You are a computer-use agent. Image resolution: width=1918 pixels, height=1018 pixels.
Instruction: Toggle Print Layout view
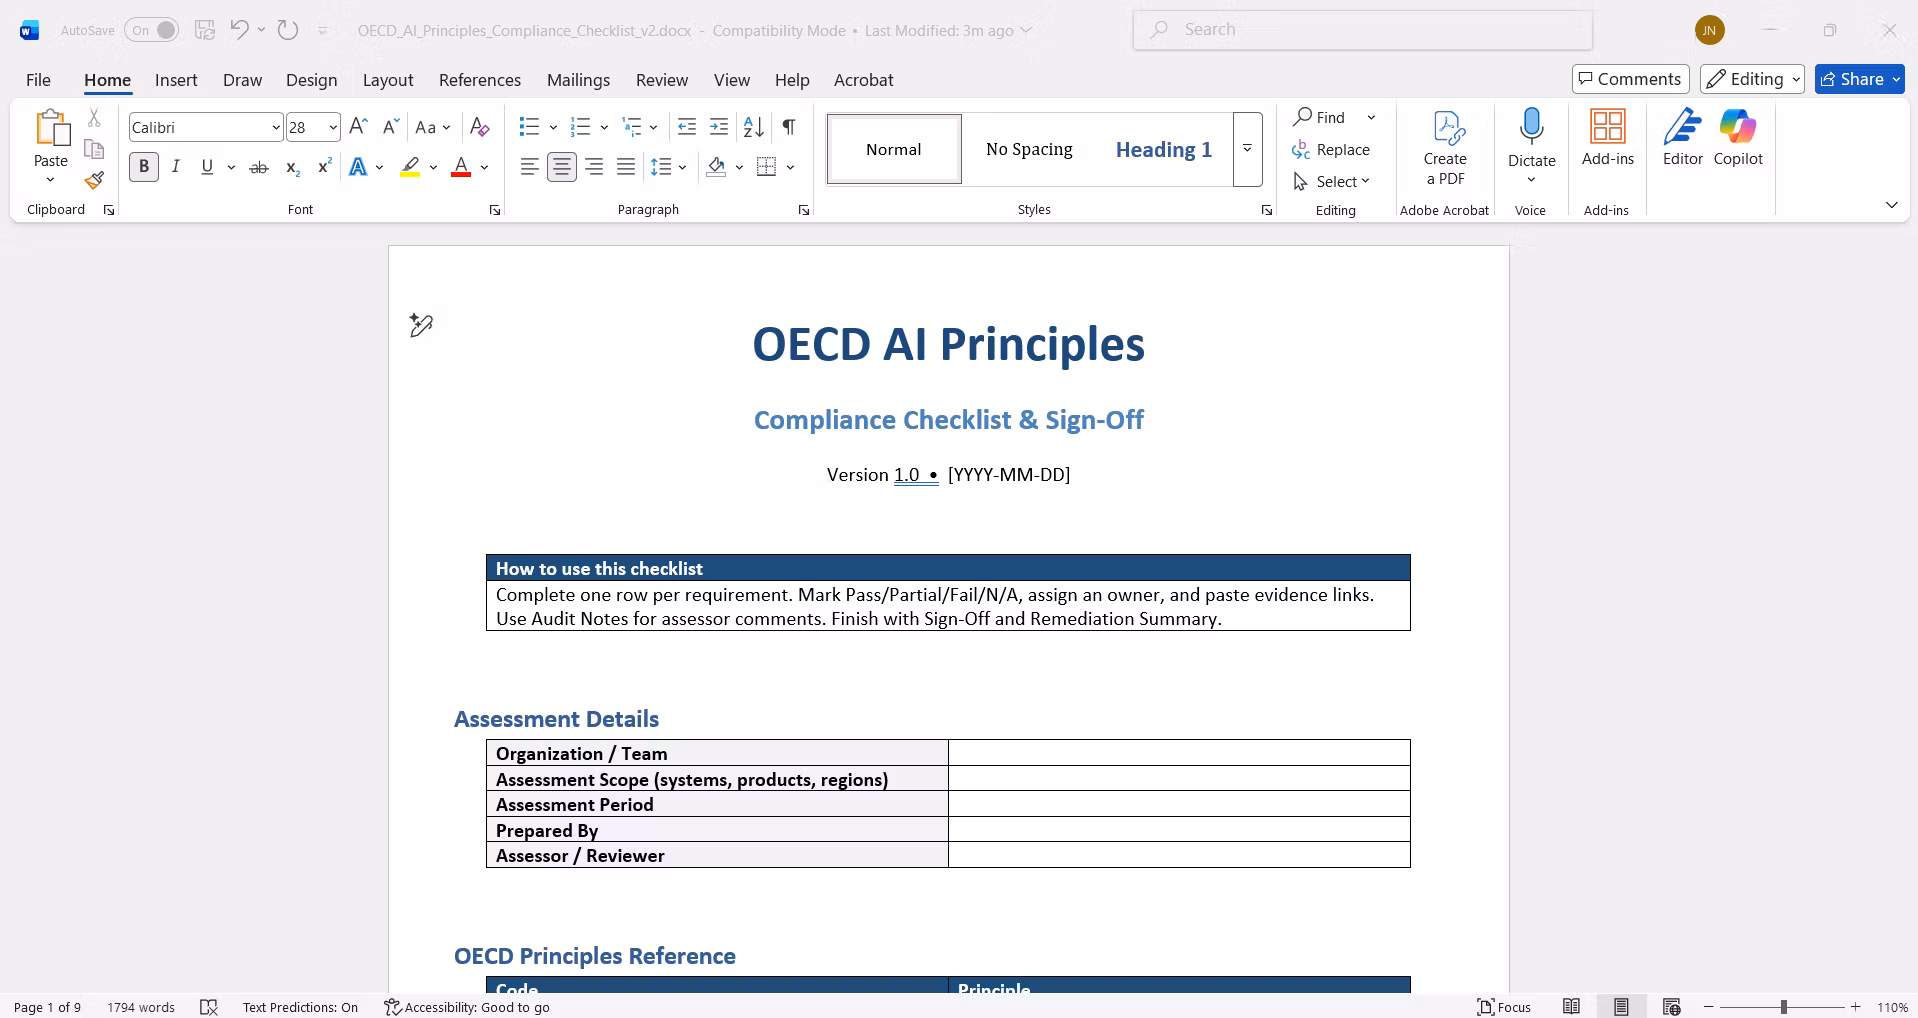(1621, 1007)
